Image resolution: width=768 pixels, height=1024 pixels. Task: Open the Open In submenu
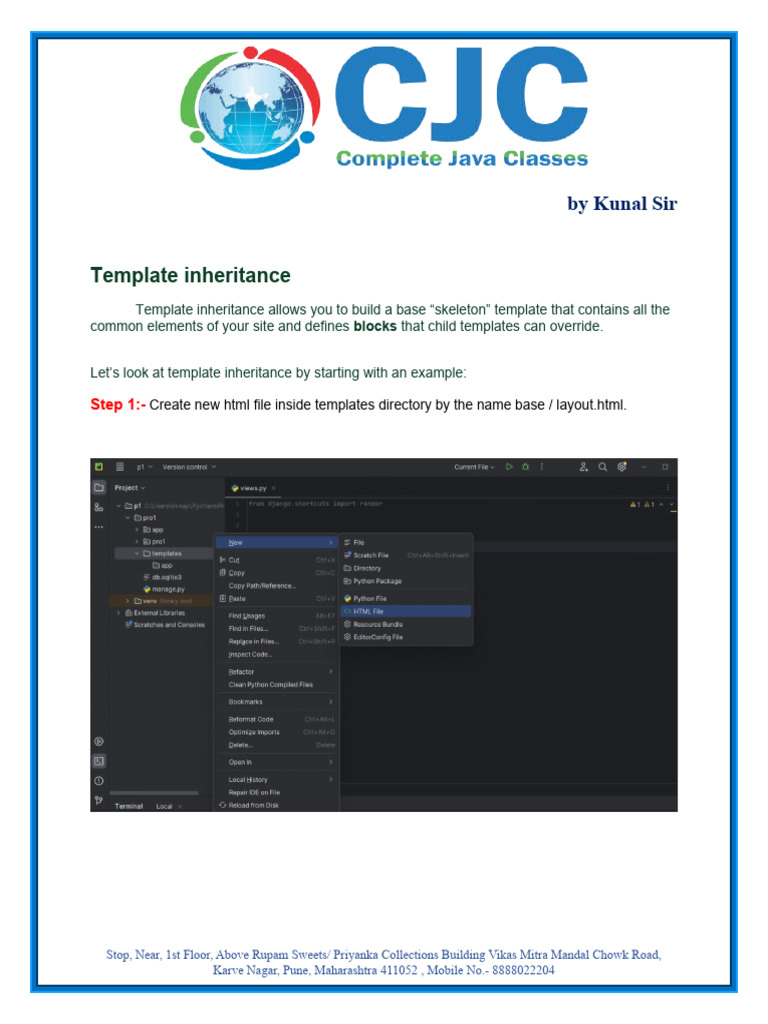[x=277, y=763]
